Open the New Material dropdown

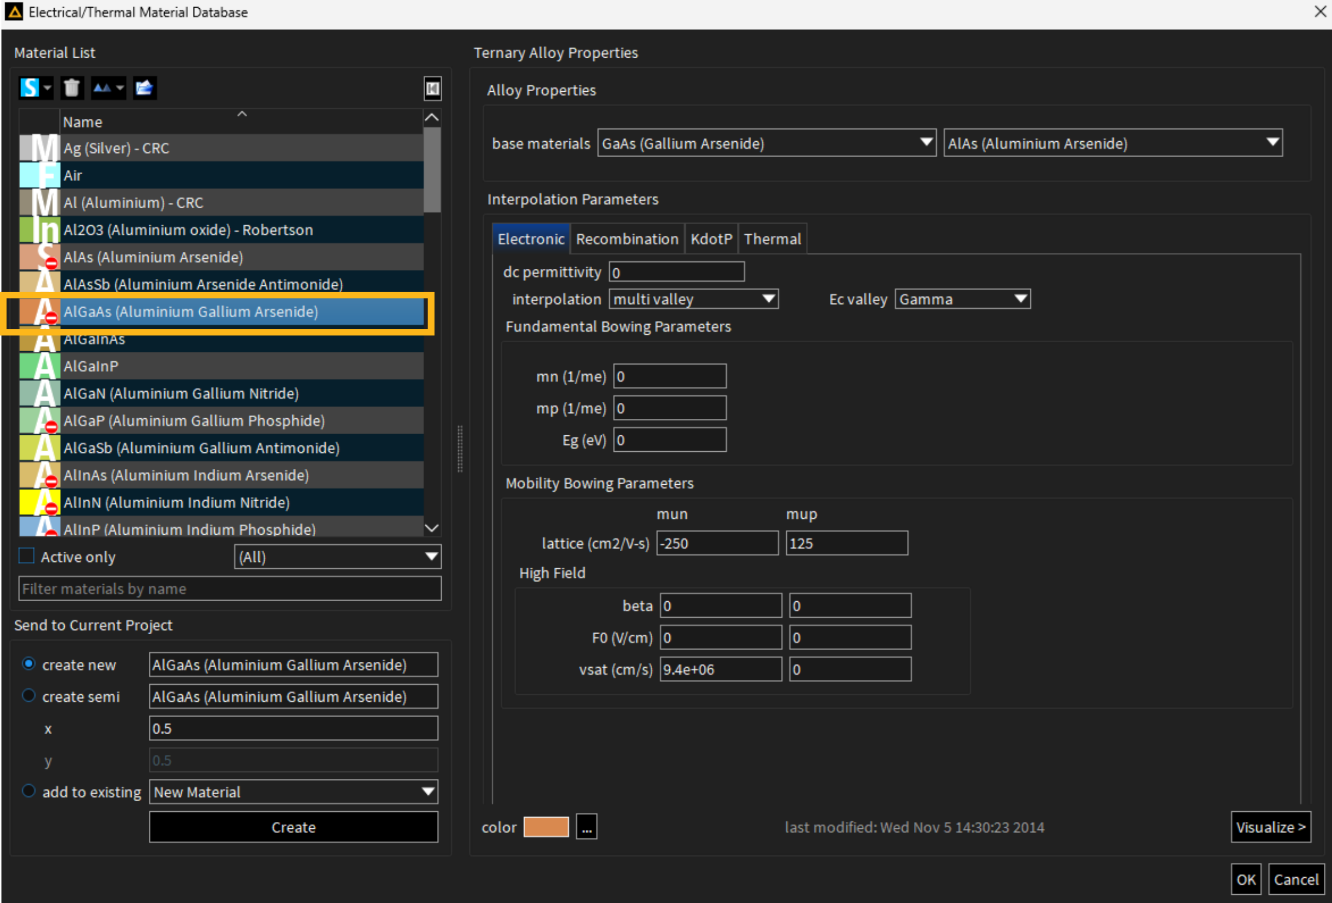tap(294, 792)
